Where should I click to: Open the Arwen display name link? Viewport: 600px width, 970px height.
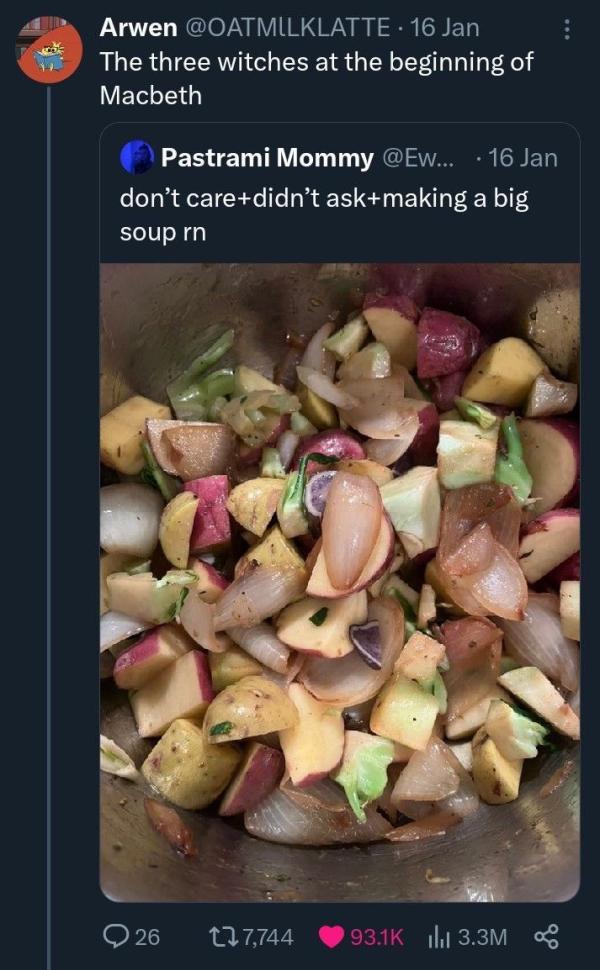click(138, 28)
